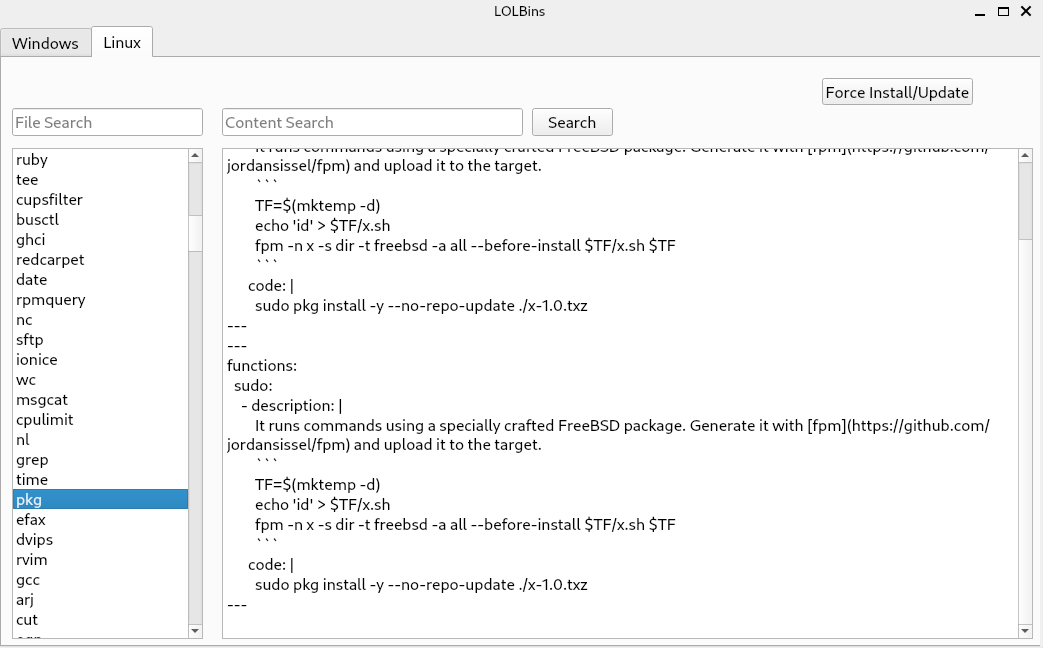Viewport: 1043px width, 648px height.
Task: Click the 'functions:' line in content
Action: point(262,366)
